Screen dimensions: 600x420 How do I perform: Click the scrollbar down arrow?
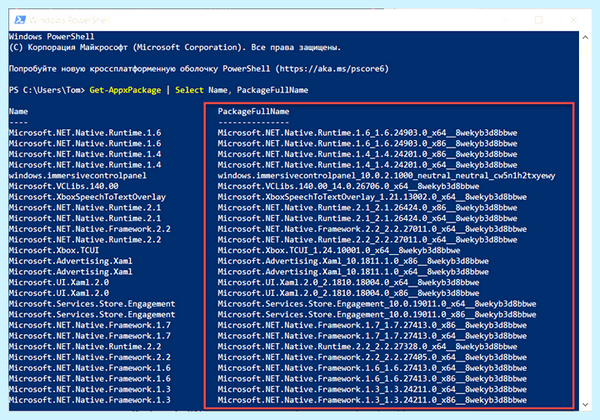(585, 404)
